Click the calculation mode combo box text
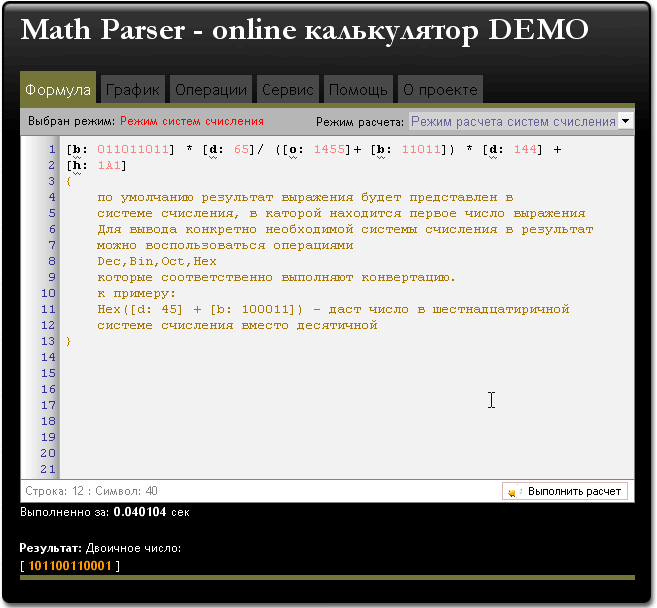 coord(512,121)
